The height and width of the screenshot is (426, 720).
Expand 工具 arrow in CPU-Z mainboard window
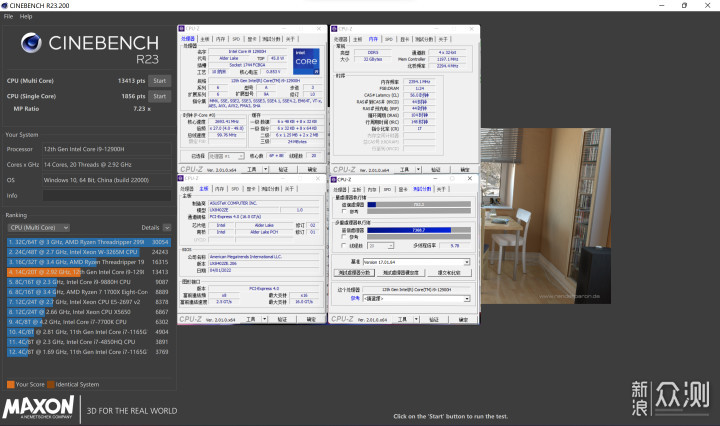264,319
